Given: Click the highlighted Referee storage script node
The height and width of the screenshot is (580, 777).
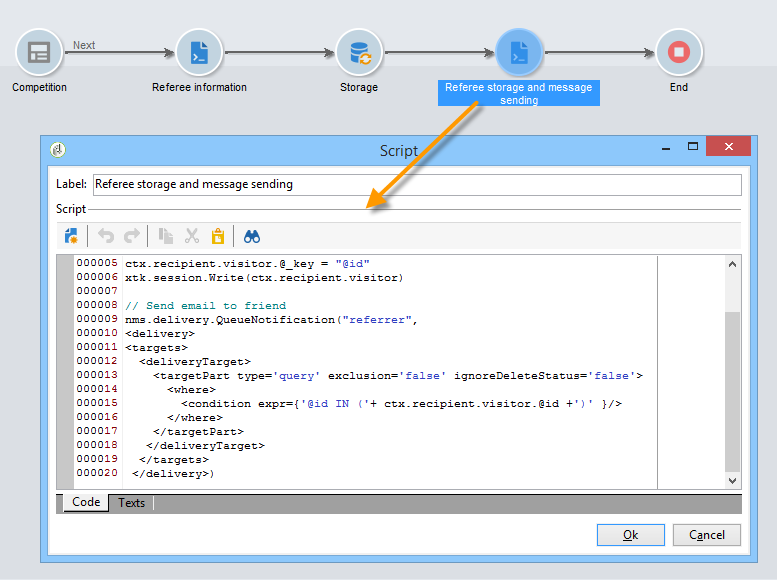Looking at the screenshot, I should coord(518,52).
